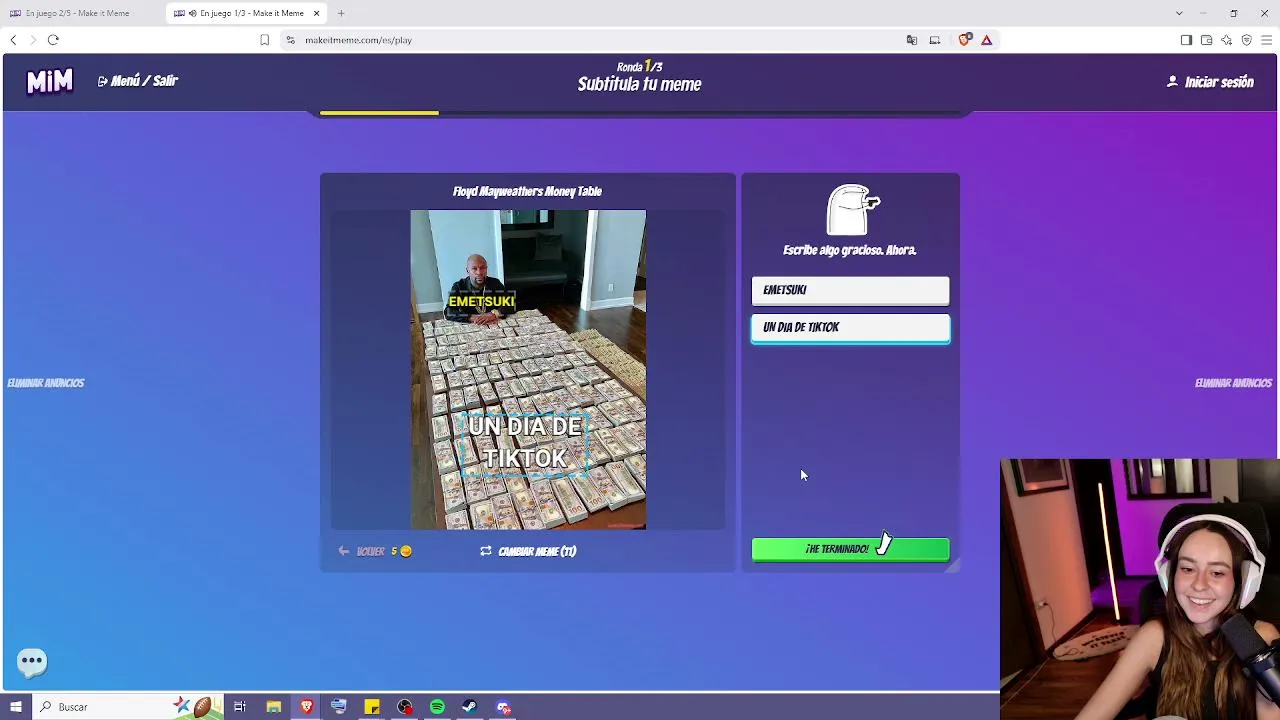Image resolution: width=1280 pixels, height=720 pixels.
Task: Open the Windows Start menu
Action: point(15,707)
